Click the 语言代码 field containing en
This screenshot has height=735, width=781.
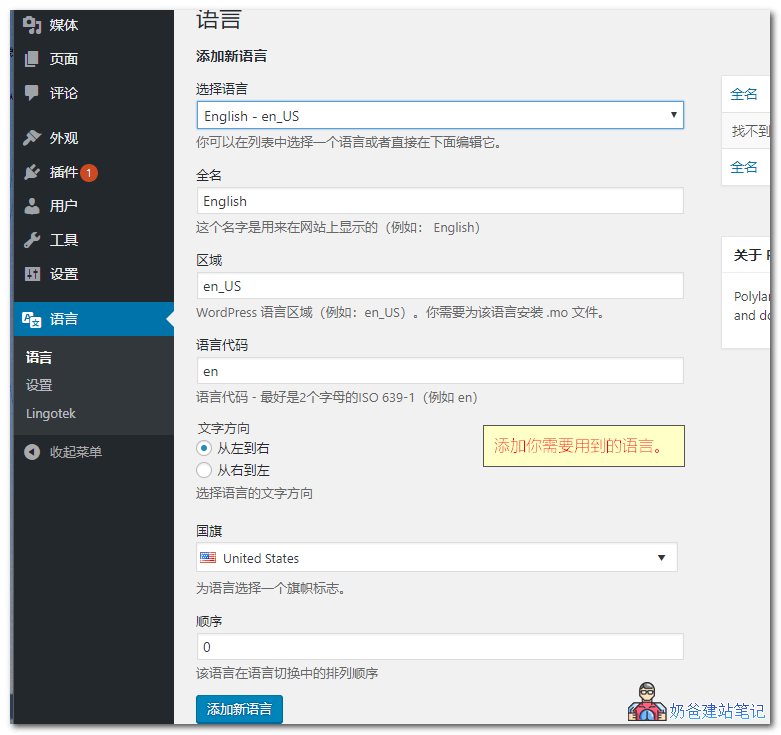coord(439,371)
